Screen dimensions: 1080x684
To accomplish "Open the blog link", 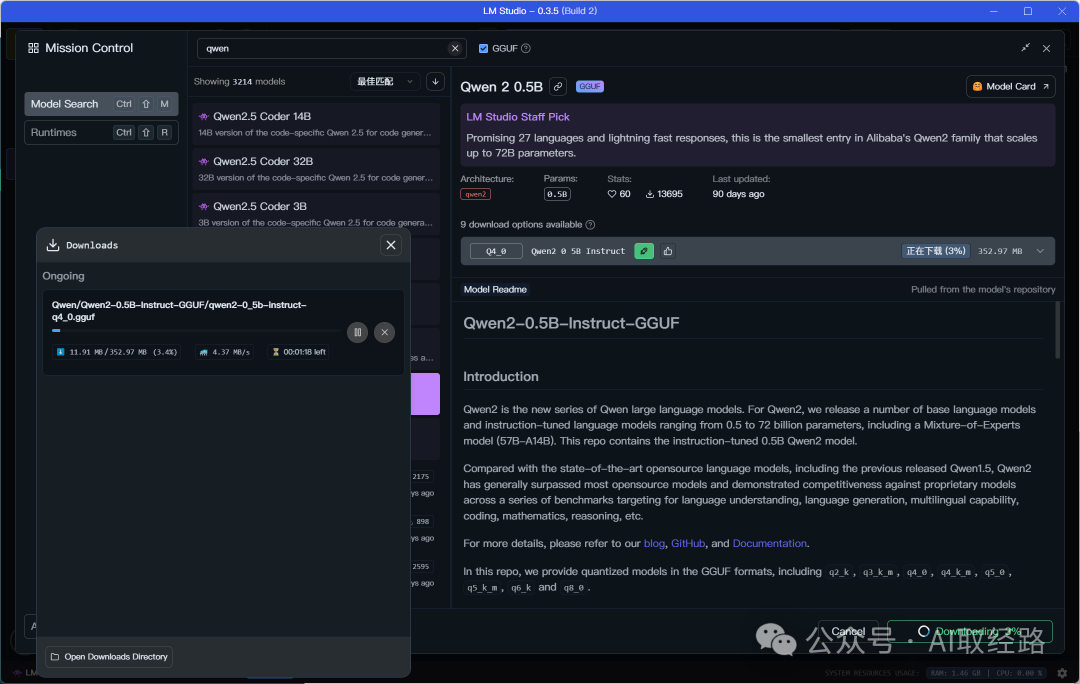I will tap(654, 543).
